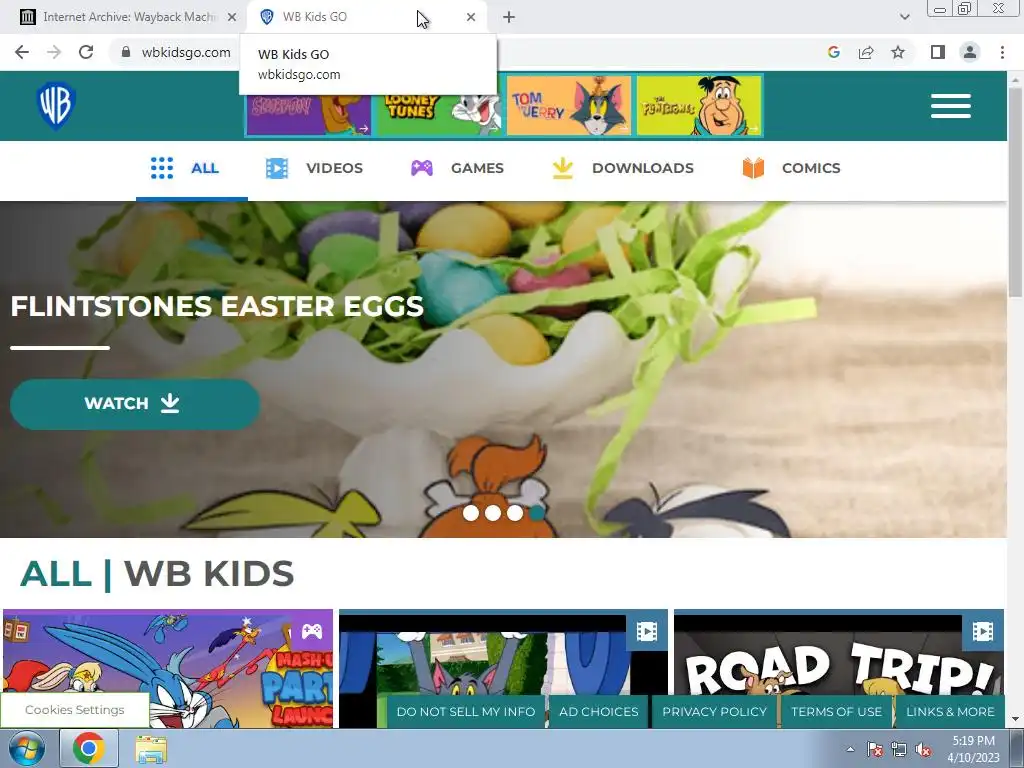Click the film badge on Tom video card
The width and height of the screenshot is (1024, 768).
[x=647, y=632]
